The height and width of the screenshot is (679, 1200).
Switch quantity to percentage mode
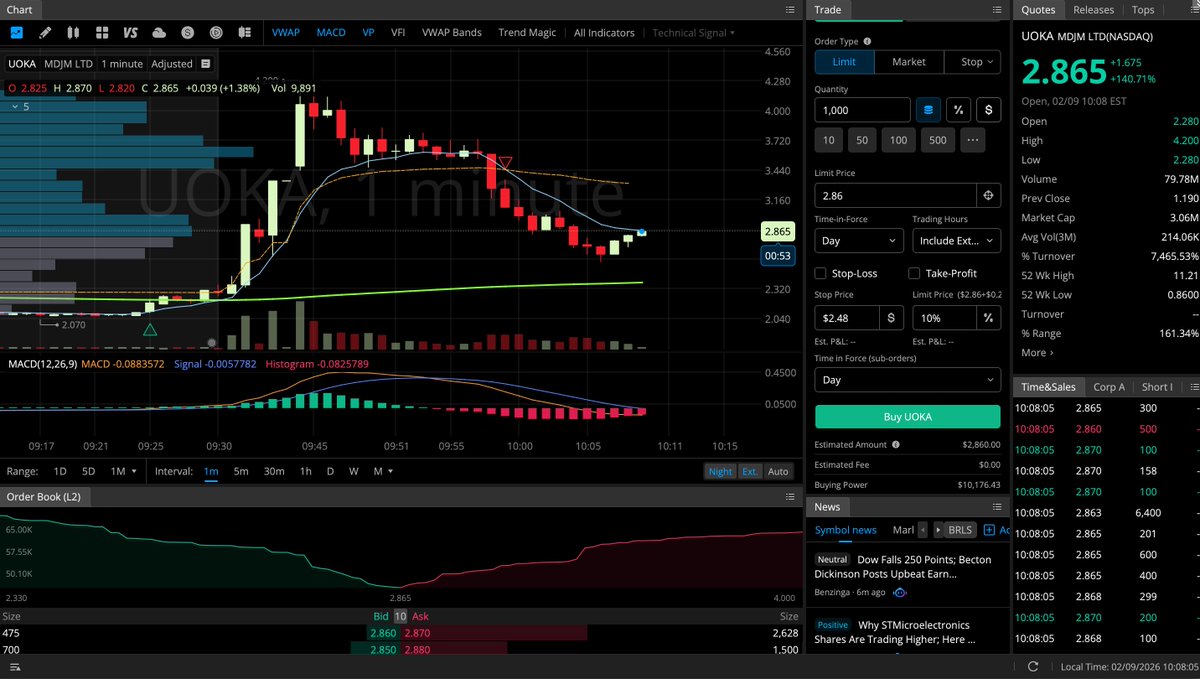click(x=959, y=110)
